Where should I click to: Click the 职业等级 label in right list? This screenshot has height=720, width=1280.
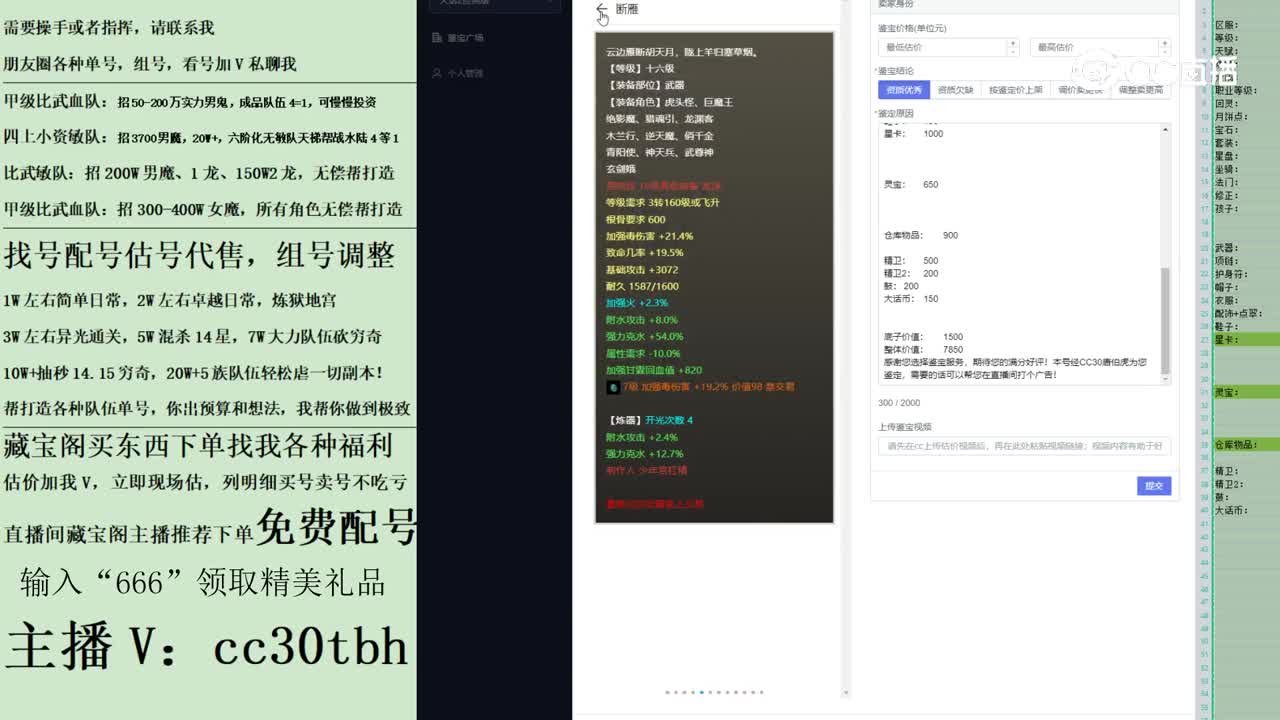(1234, 90)
